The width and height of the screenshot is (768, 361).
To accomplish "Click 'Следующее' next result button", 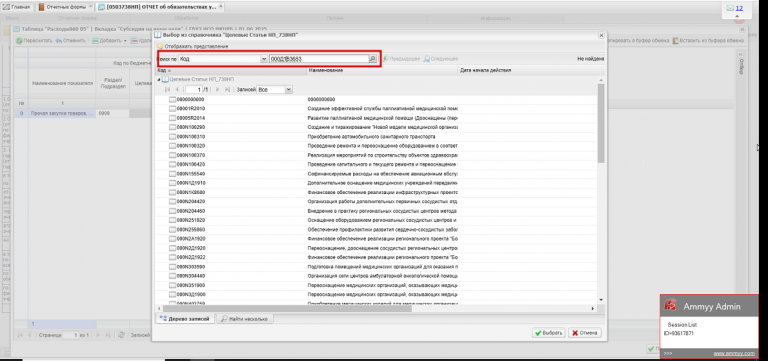I will point(441,59).
